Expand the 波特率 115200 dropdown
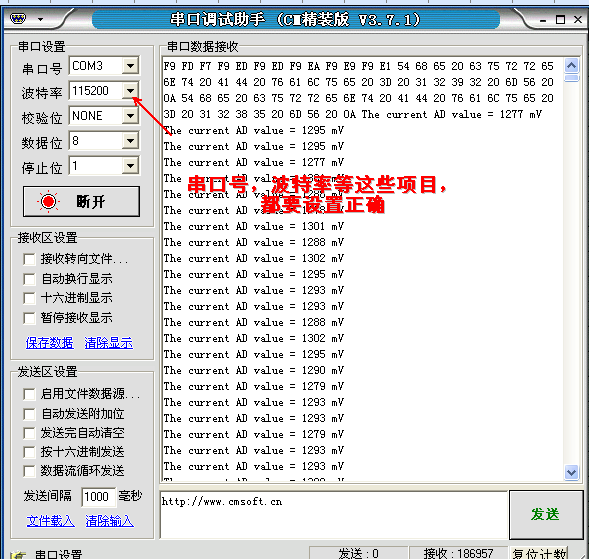589x559 pixels. 130,91
